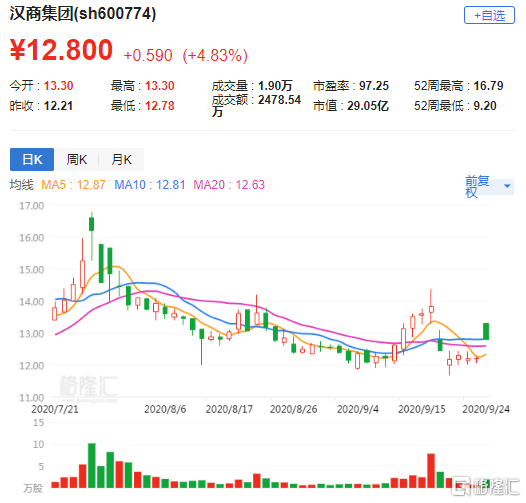Click the tall red volume bar near 2020/9/15
526x503 pixels.
tap(431, 470)
